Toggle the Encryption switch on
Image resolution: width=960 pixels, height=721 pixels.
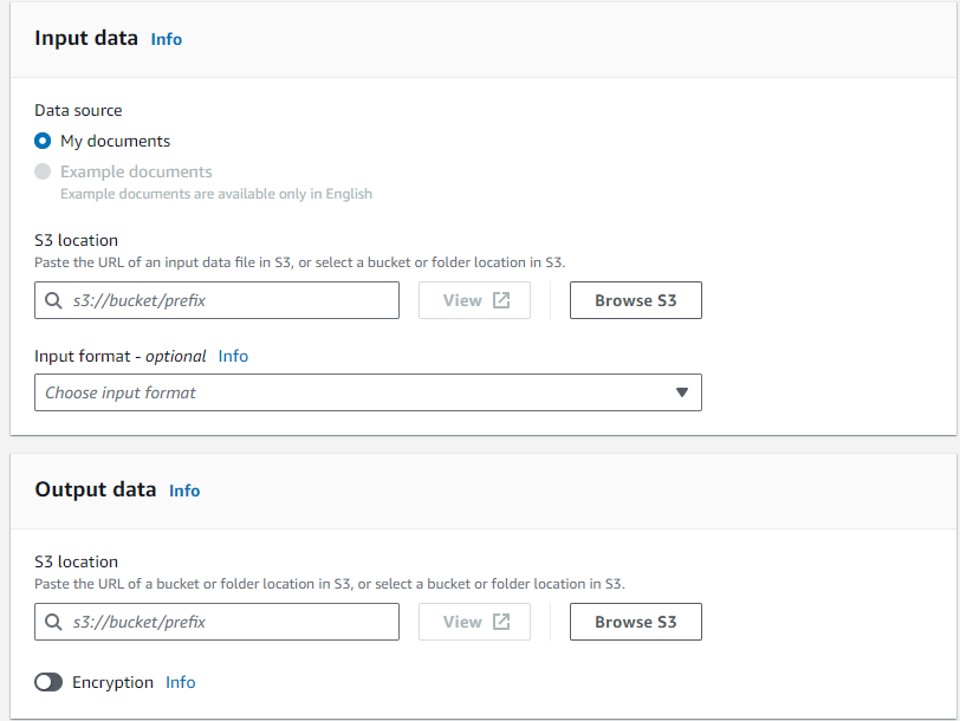48,682
